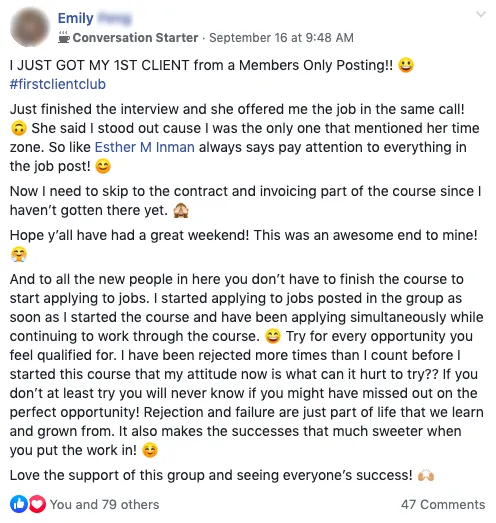Click the blue Like reaction icon
Screen dimensions: 496x523
click(x=19, y=504)
